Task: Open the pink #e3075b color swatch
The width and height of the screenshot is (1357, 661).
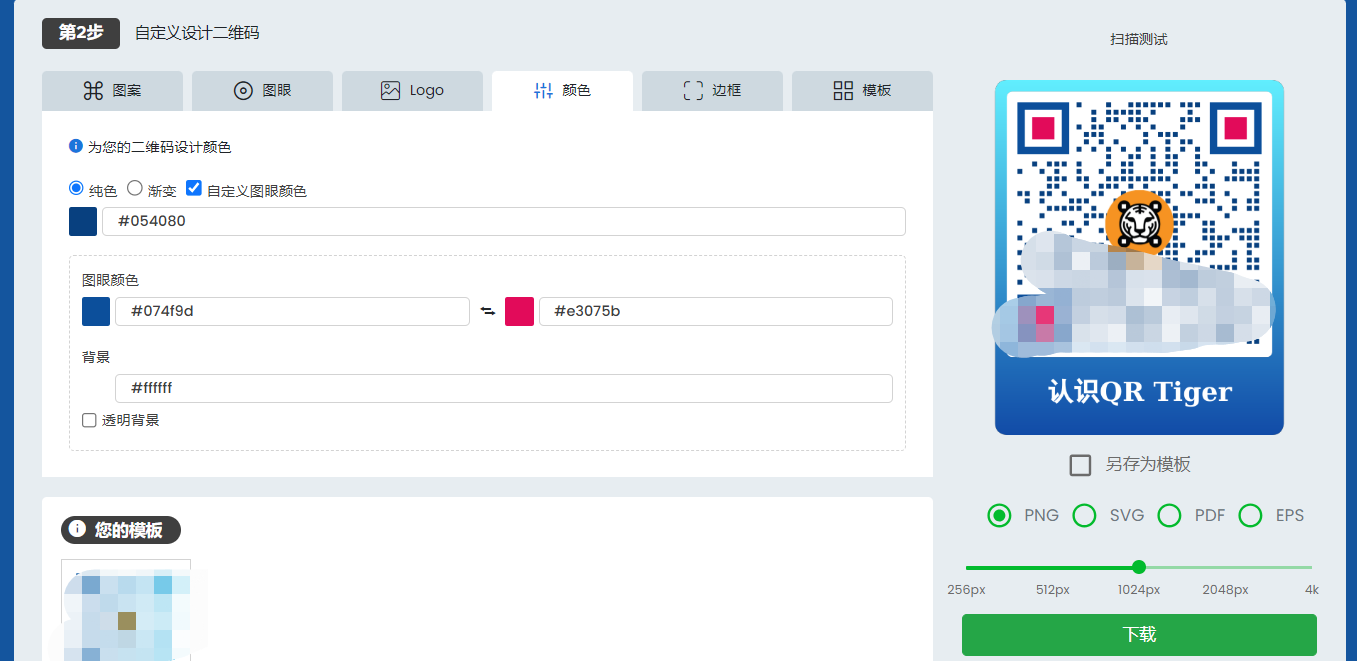Action: [x=520, y=311]
